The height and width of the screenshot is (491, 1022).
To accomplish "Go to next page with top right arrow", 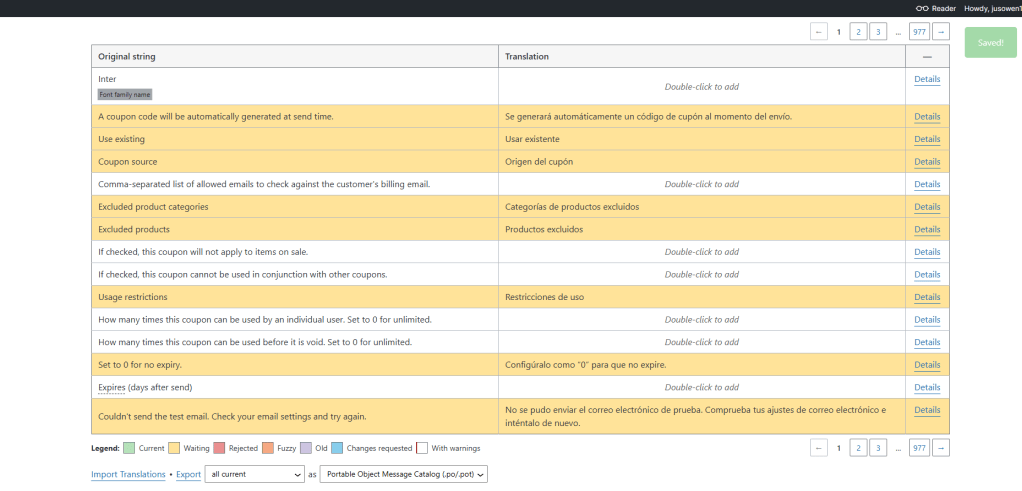I will pos(941,31).
